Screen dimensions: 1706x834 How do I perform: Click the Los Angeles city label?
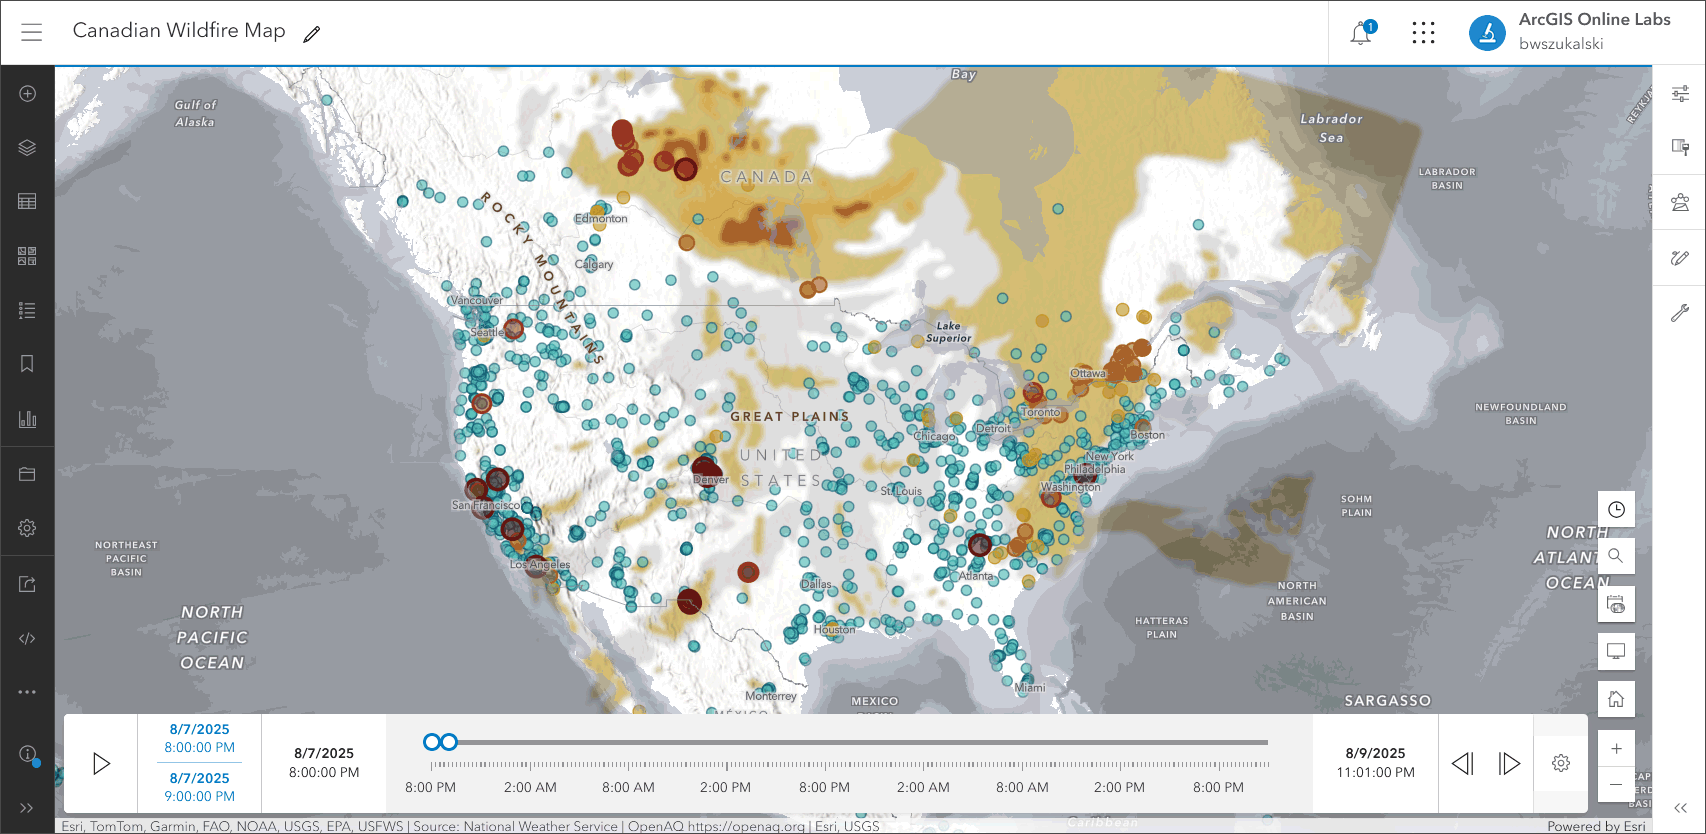pyautogui.click(x=540, y=565)
